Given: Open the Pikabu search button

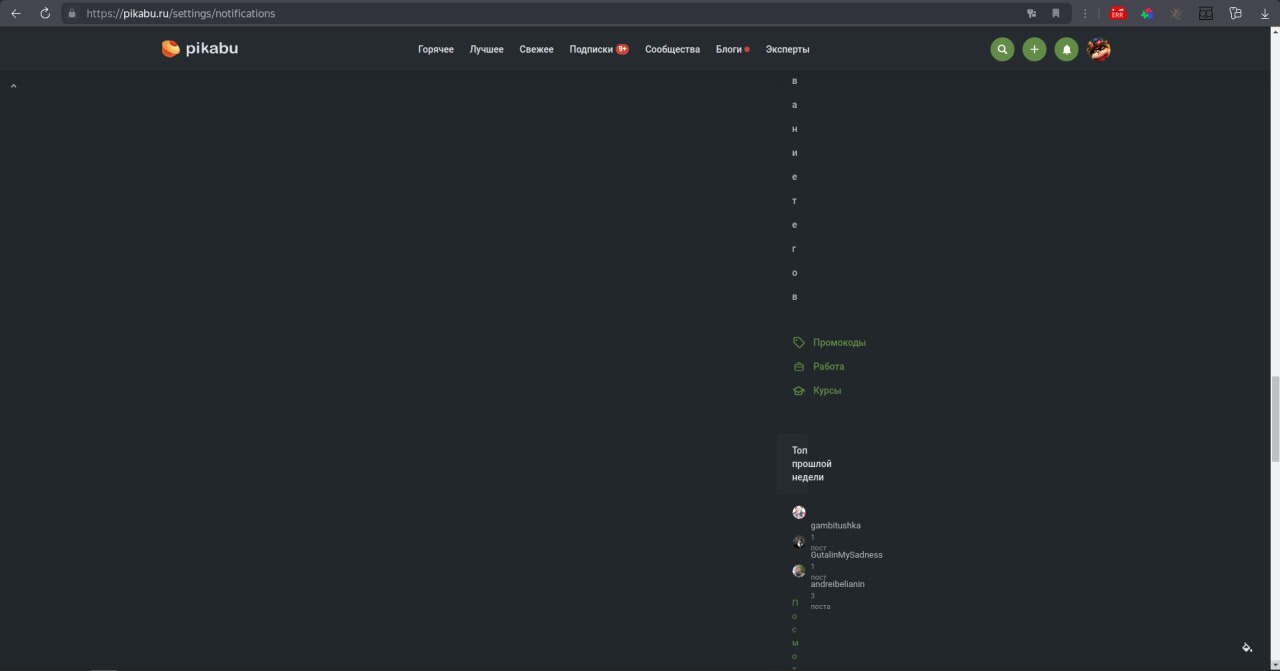Looking at the screenshot, I should 1002,49.
